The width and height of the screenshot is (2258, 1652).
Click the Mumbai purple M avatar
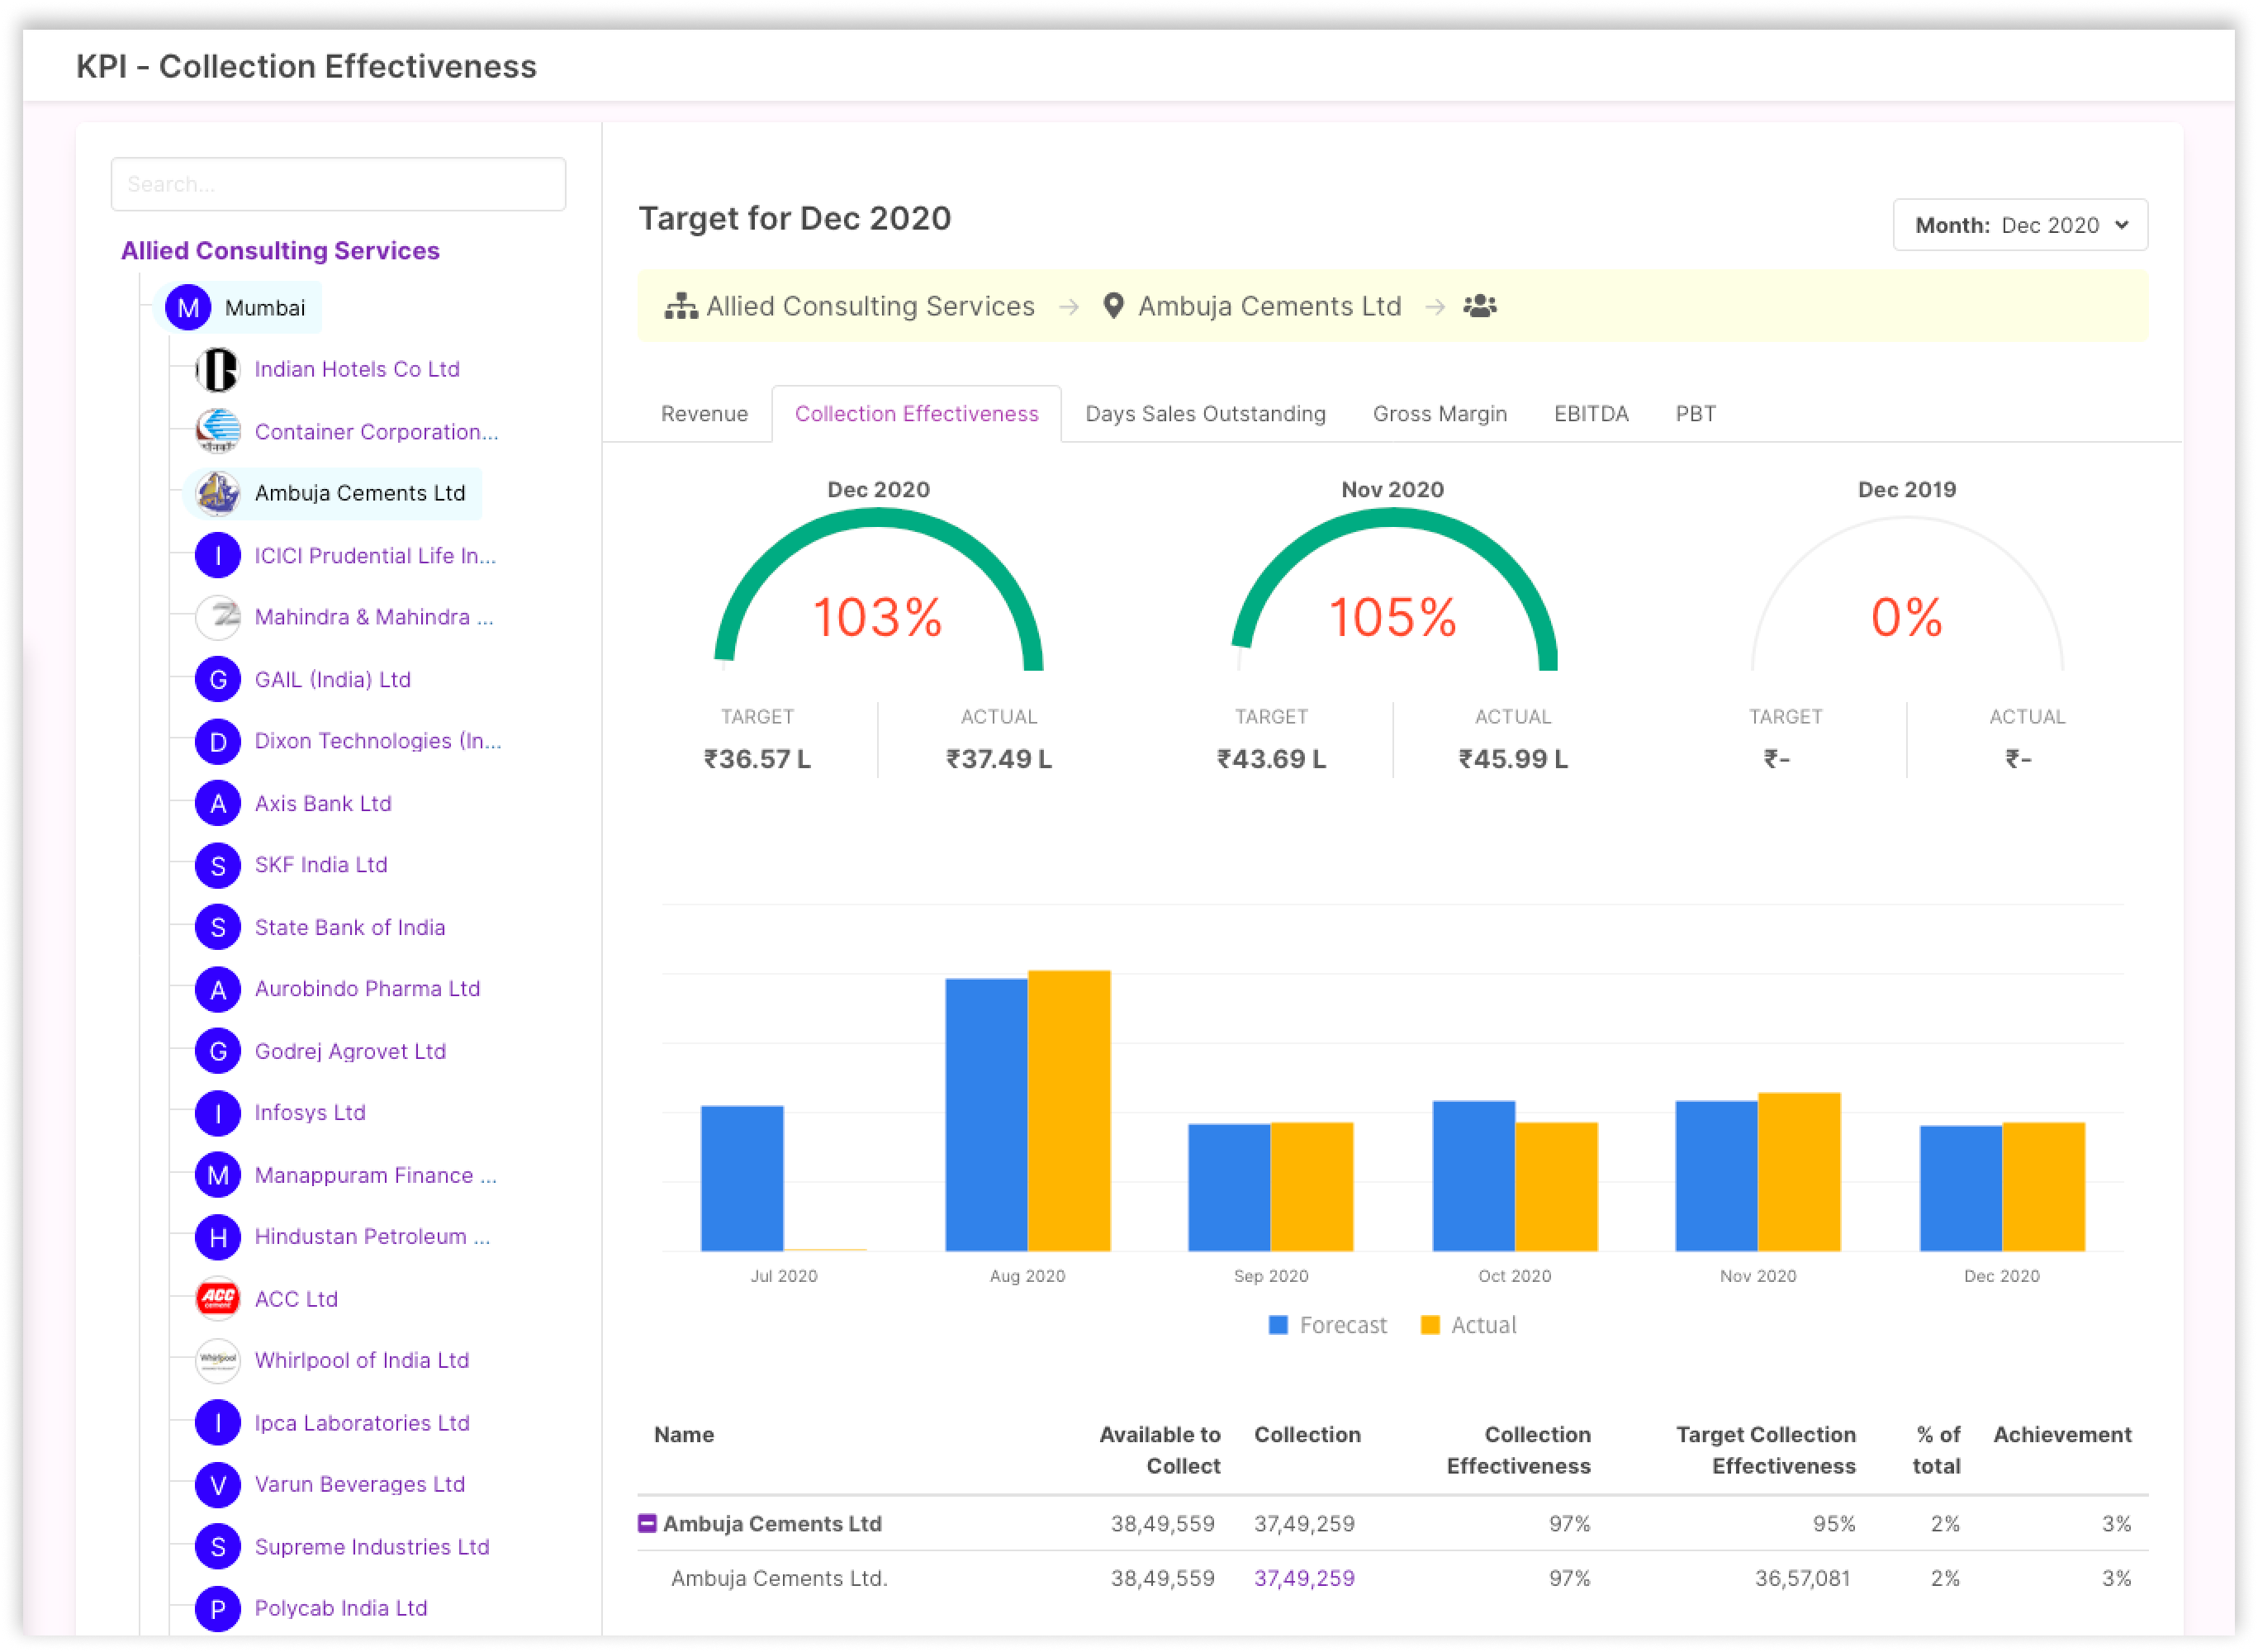pyautogui.click(x=188, y=308)
